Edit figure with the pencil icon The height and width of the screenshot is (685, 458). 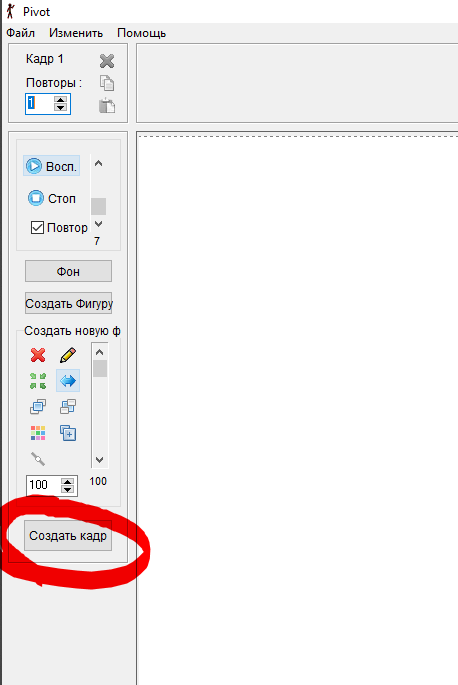[68, 355]
